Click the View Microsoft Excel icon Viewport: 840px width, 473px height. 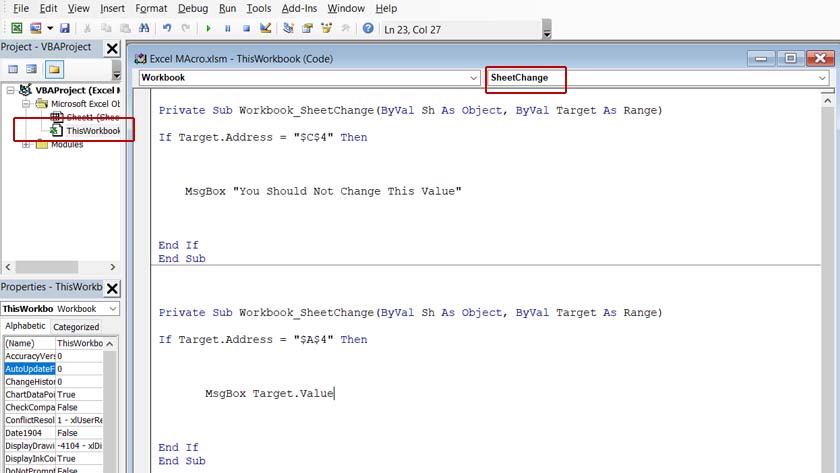[17, 28]
